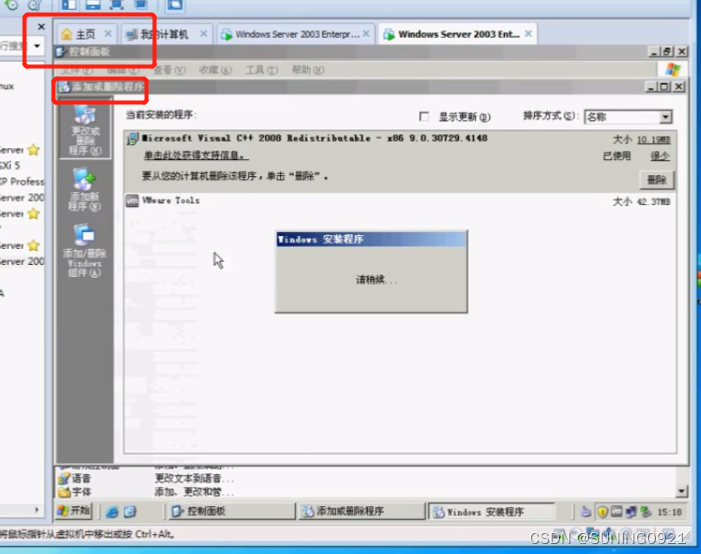This screenshot has height=554, width=701.
Task: Click the VMware Tools program icon
Action: coord(132,201)
